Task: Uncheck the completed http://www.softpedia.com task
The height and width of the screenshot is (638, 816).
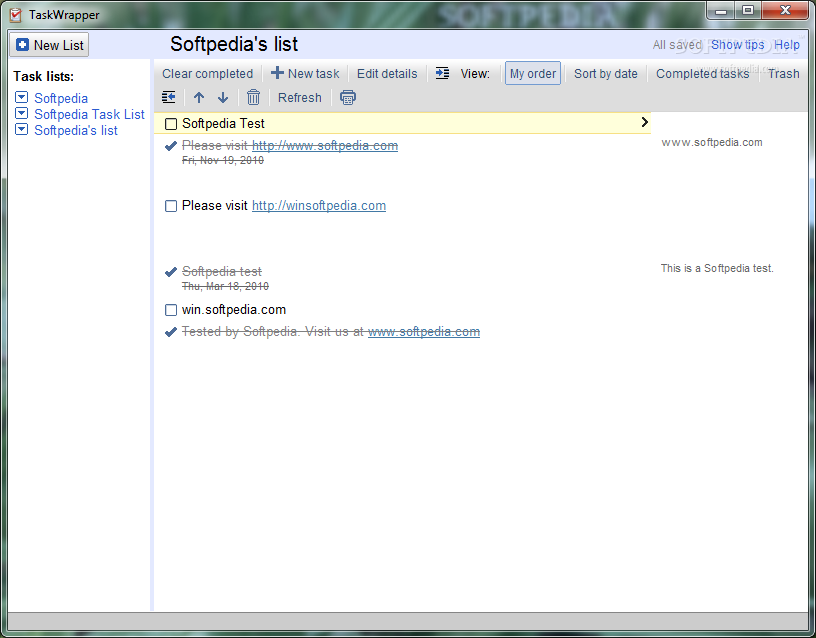Action: pos(171,146)
